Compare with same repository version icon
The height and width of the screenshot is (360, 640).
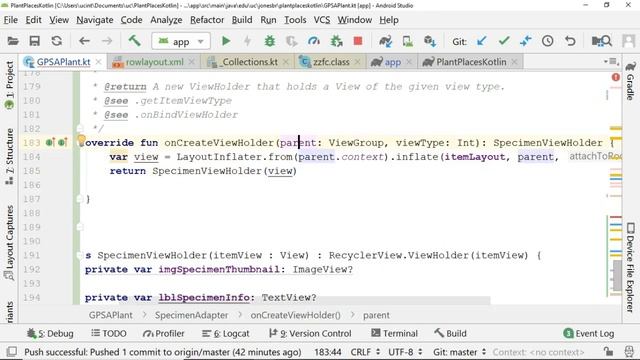coord(526,41)
